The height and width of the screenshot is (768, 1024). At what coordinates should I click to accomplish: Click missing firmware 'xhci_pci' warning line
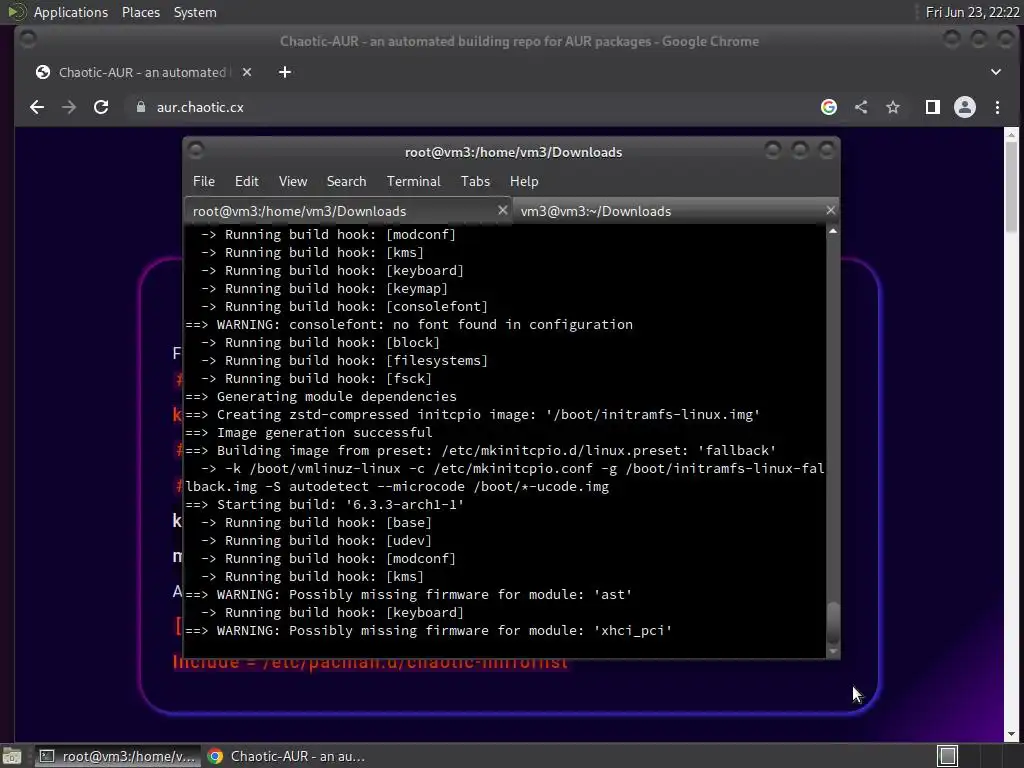click(x=428, y=630)
